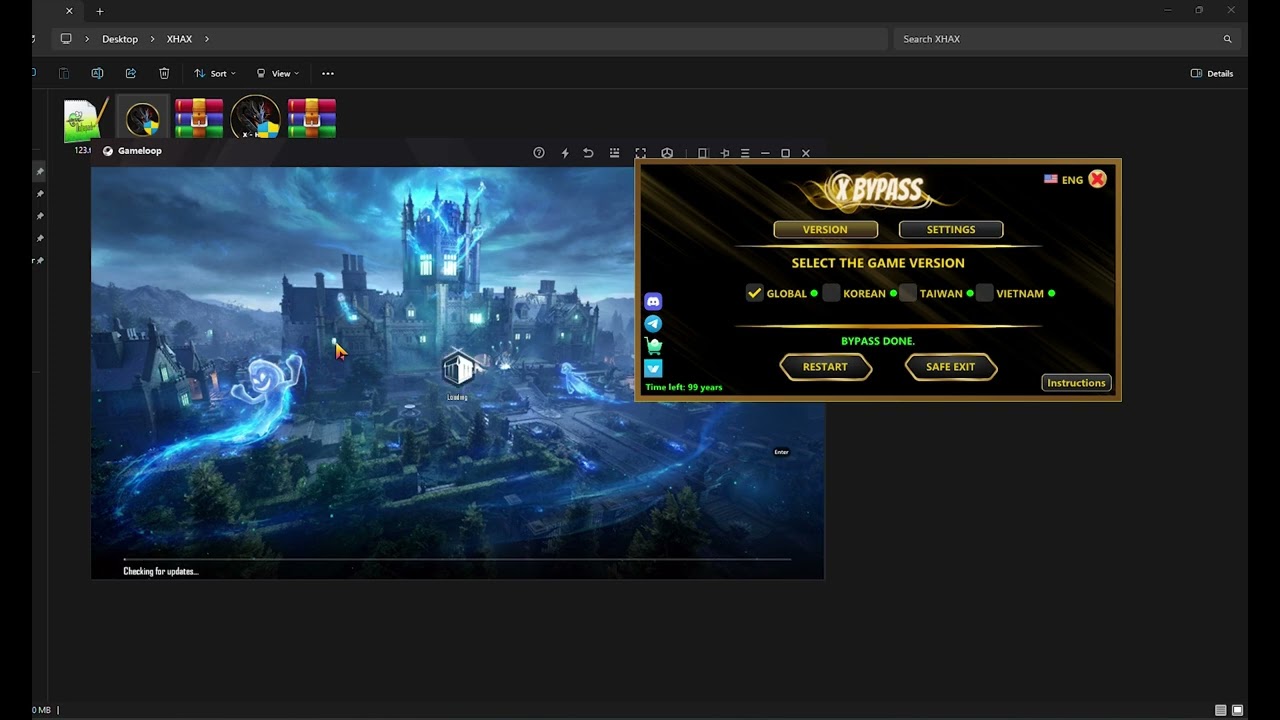This screenshot has width=1280, height=720.
Task: Open the Discord link in X Bypass
Action: click(x=653, y=301)
